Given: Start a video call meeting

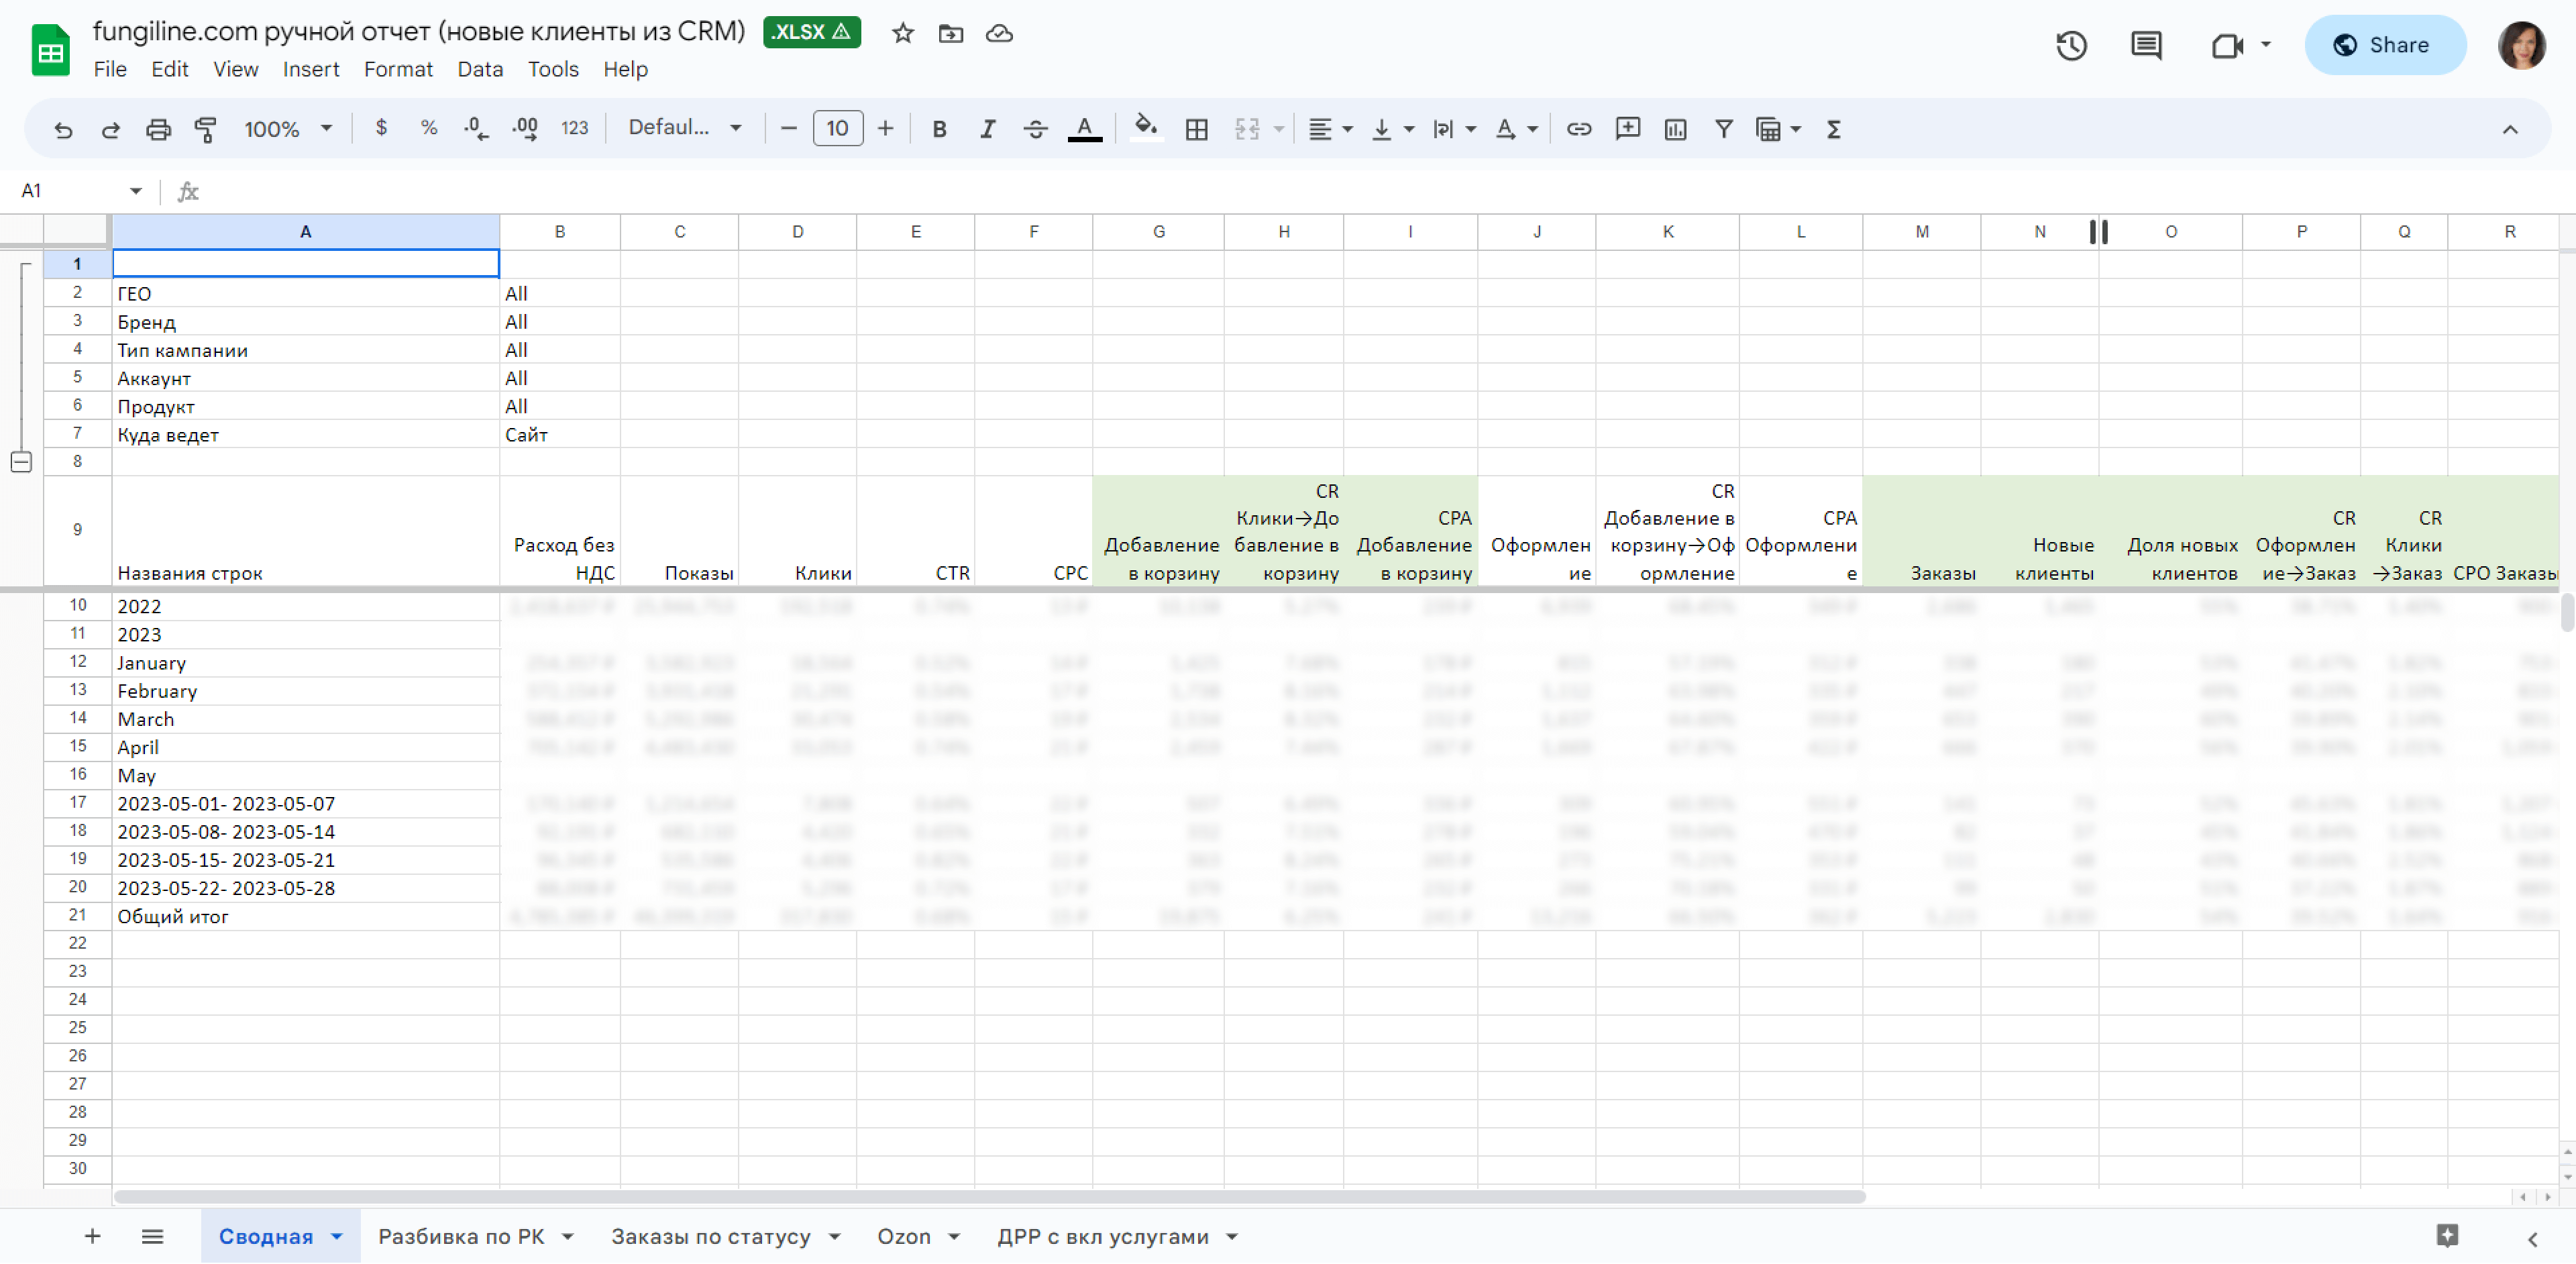Looking at the screenshot, I should [x=2227, y=45].
